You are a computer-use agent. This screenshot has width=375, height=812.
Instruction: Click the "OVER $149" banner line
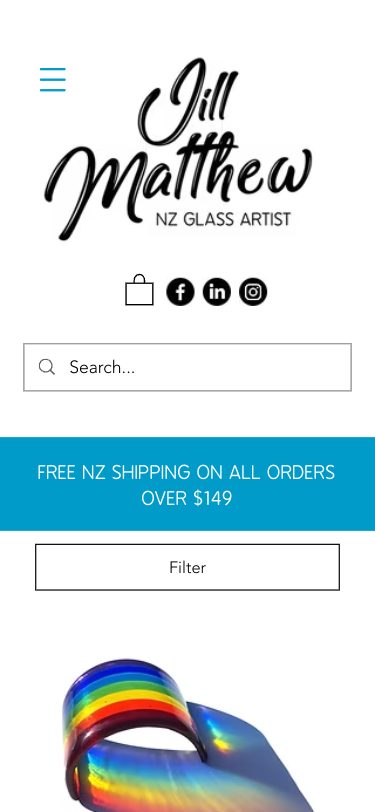(x=187, y=498)
